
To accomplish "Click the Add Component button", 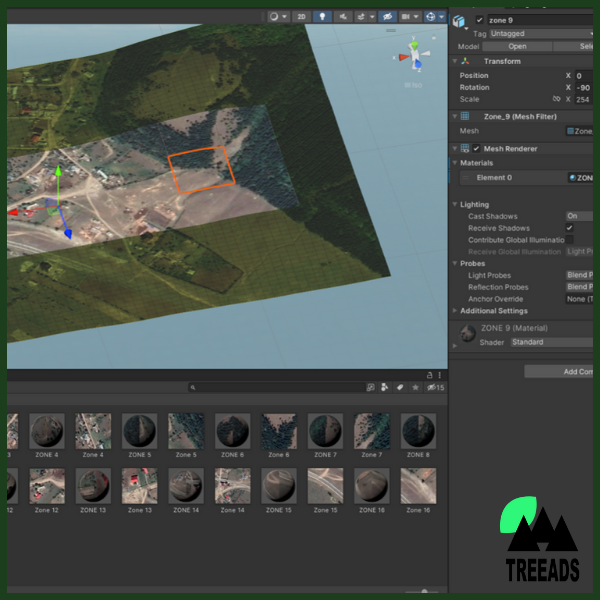I will click(x=562, y=372).
